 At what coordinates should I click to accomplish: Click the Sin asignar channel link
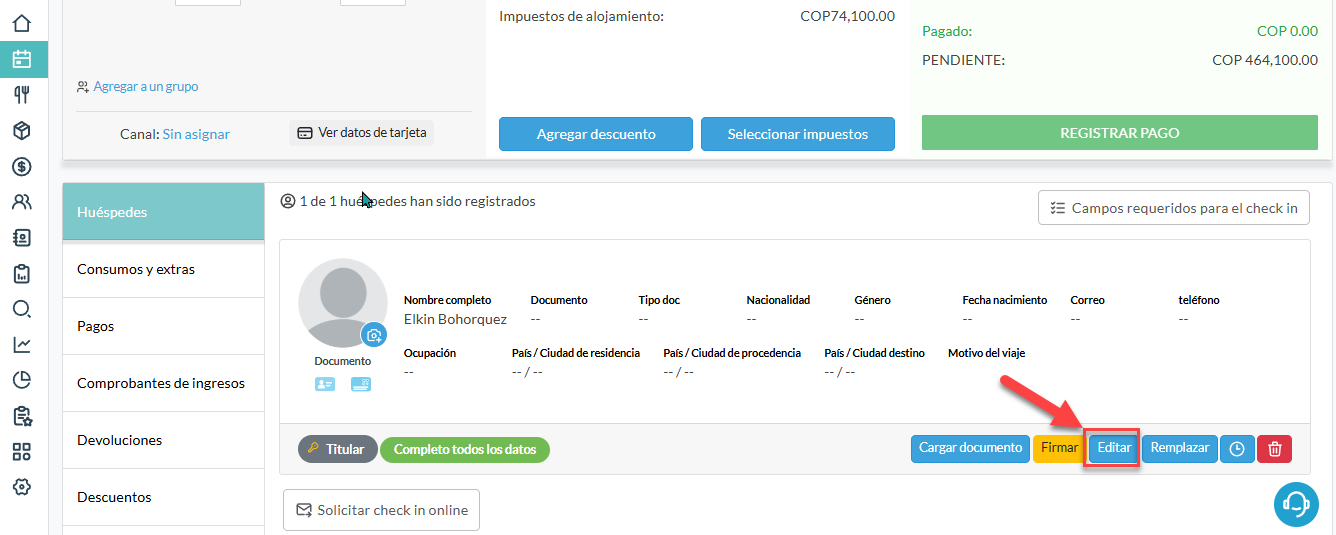tap(196, 134)
